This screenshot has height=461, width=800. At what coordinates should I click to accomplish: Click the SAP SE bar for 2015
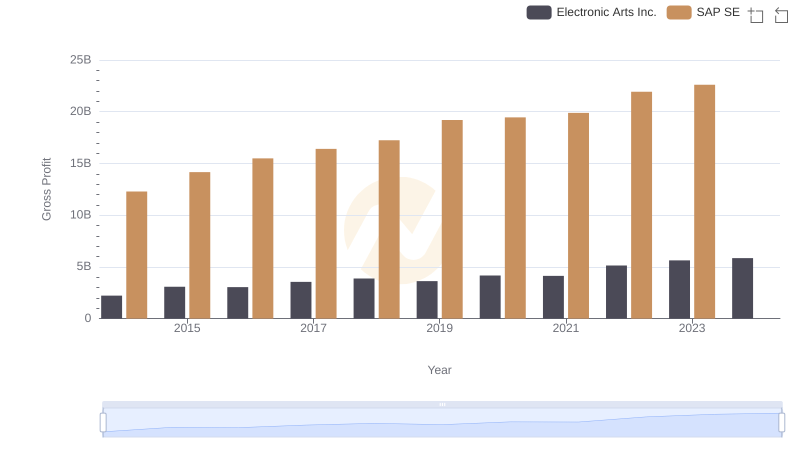[199, 245]
